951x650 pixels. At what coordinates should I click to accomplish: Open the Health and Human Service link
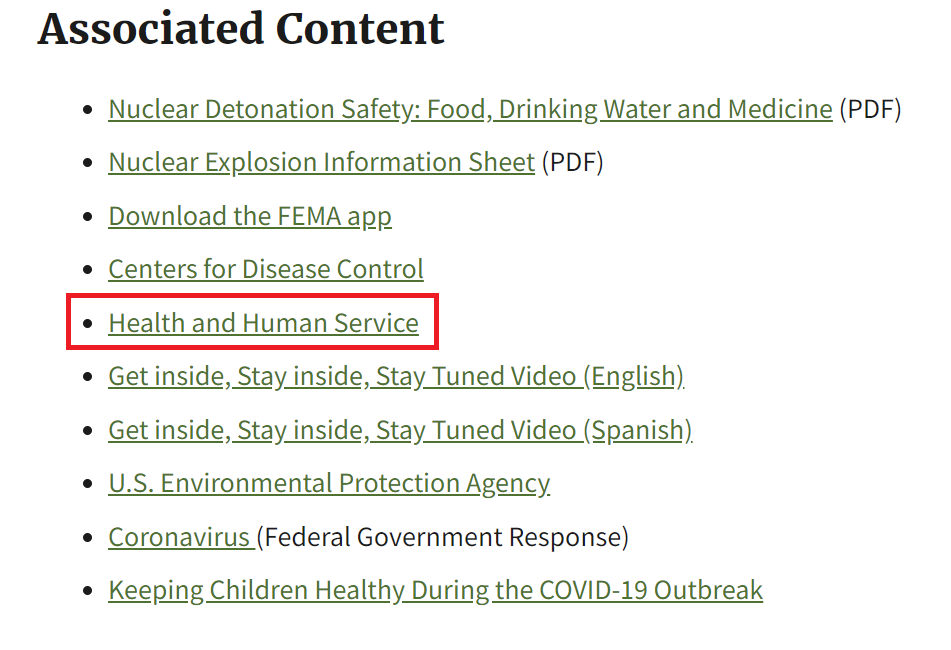pos(263,323)
